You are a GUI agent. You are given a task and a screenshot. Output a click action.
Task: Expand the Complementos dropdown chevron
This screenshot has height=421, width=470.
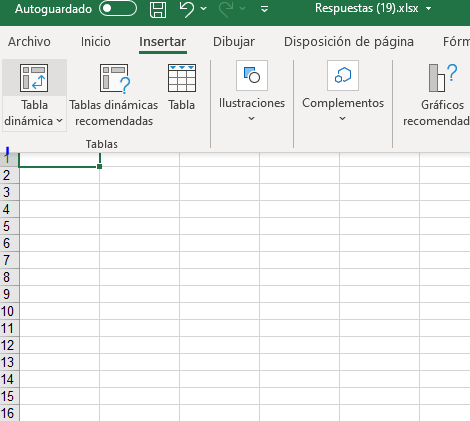(342, 118)
